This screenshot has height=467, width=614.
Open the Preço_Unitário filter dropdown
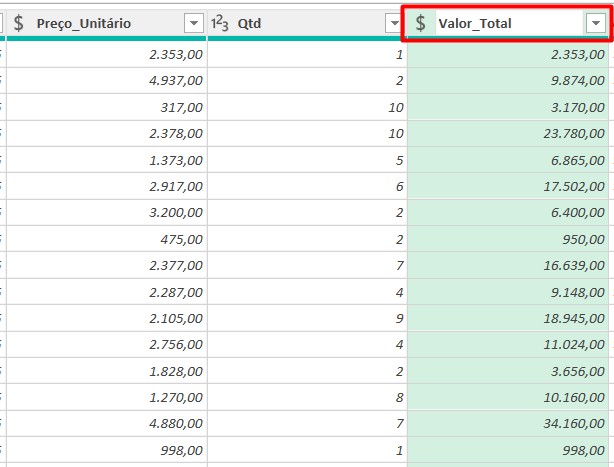(x=194, y=23)
